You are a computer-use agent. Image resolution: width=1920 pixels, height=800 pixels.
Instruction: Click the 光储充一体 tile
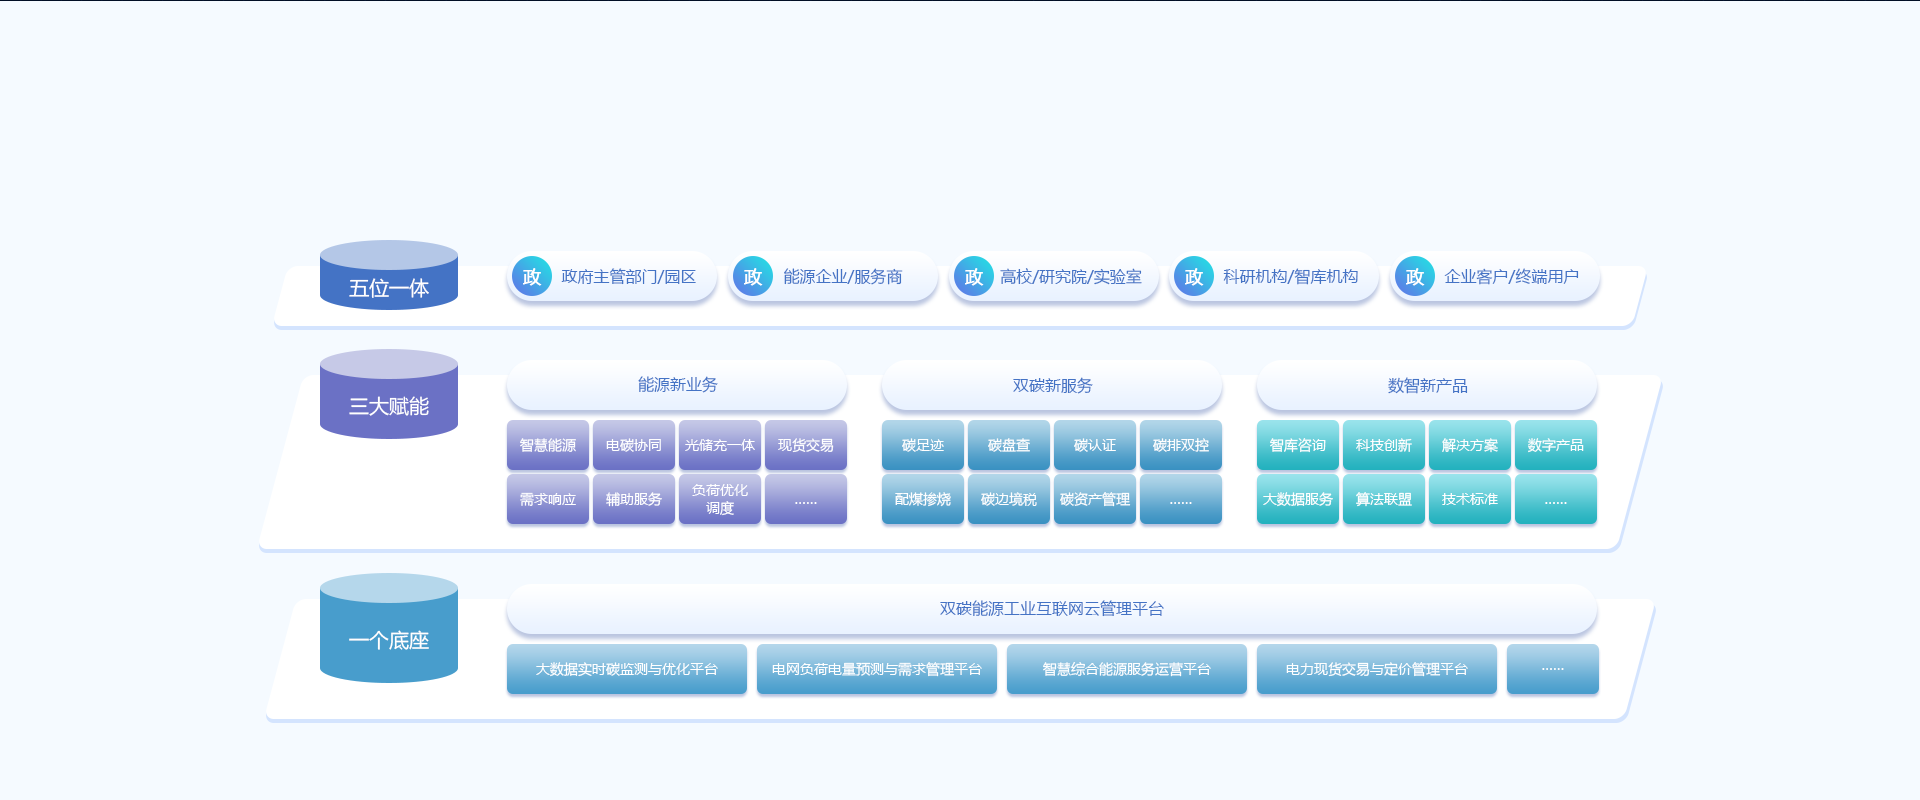coord(720,445)
